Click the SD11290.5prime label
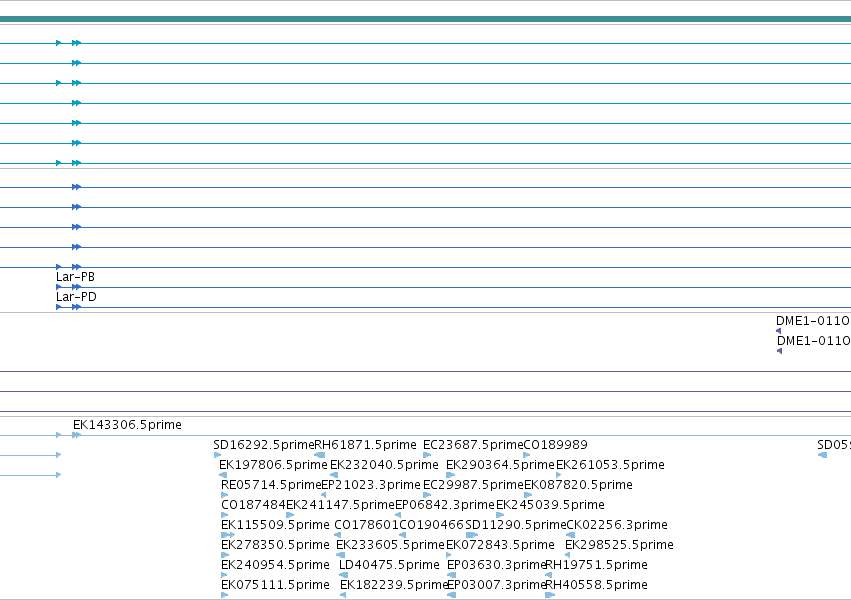851x600 pixels. point(516,525)
